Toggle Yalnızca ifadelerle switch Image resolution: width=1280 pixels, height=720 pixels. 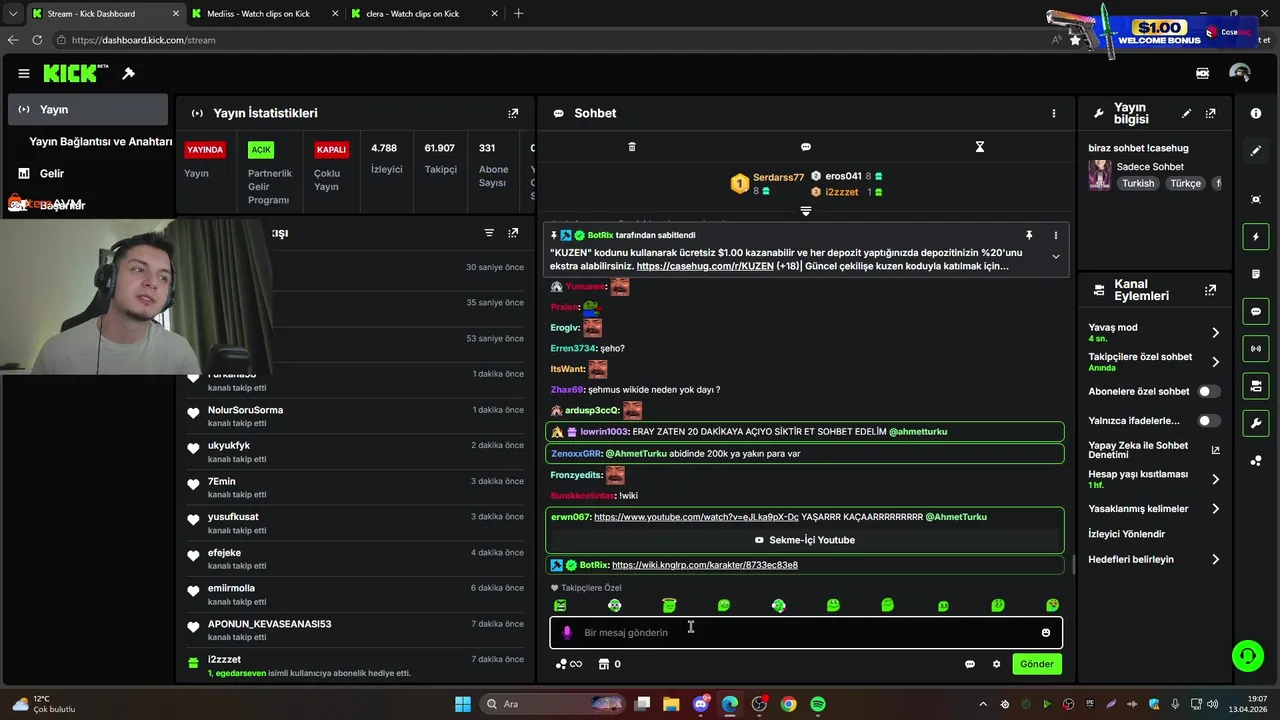(1209, 421)
